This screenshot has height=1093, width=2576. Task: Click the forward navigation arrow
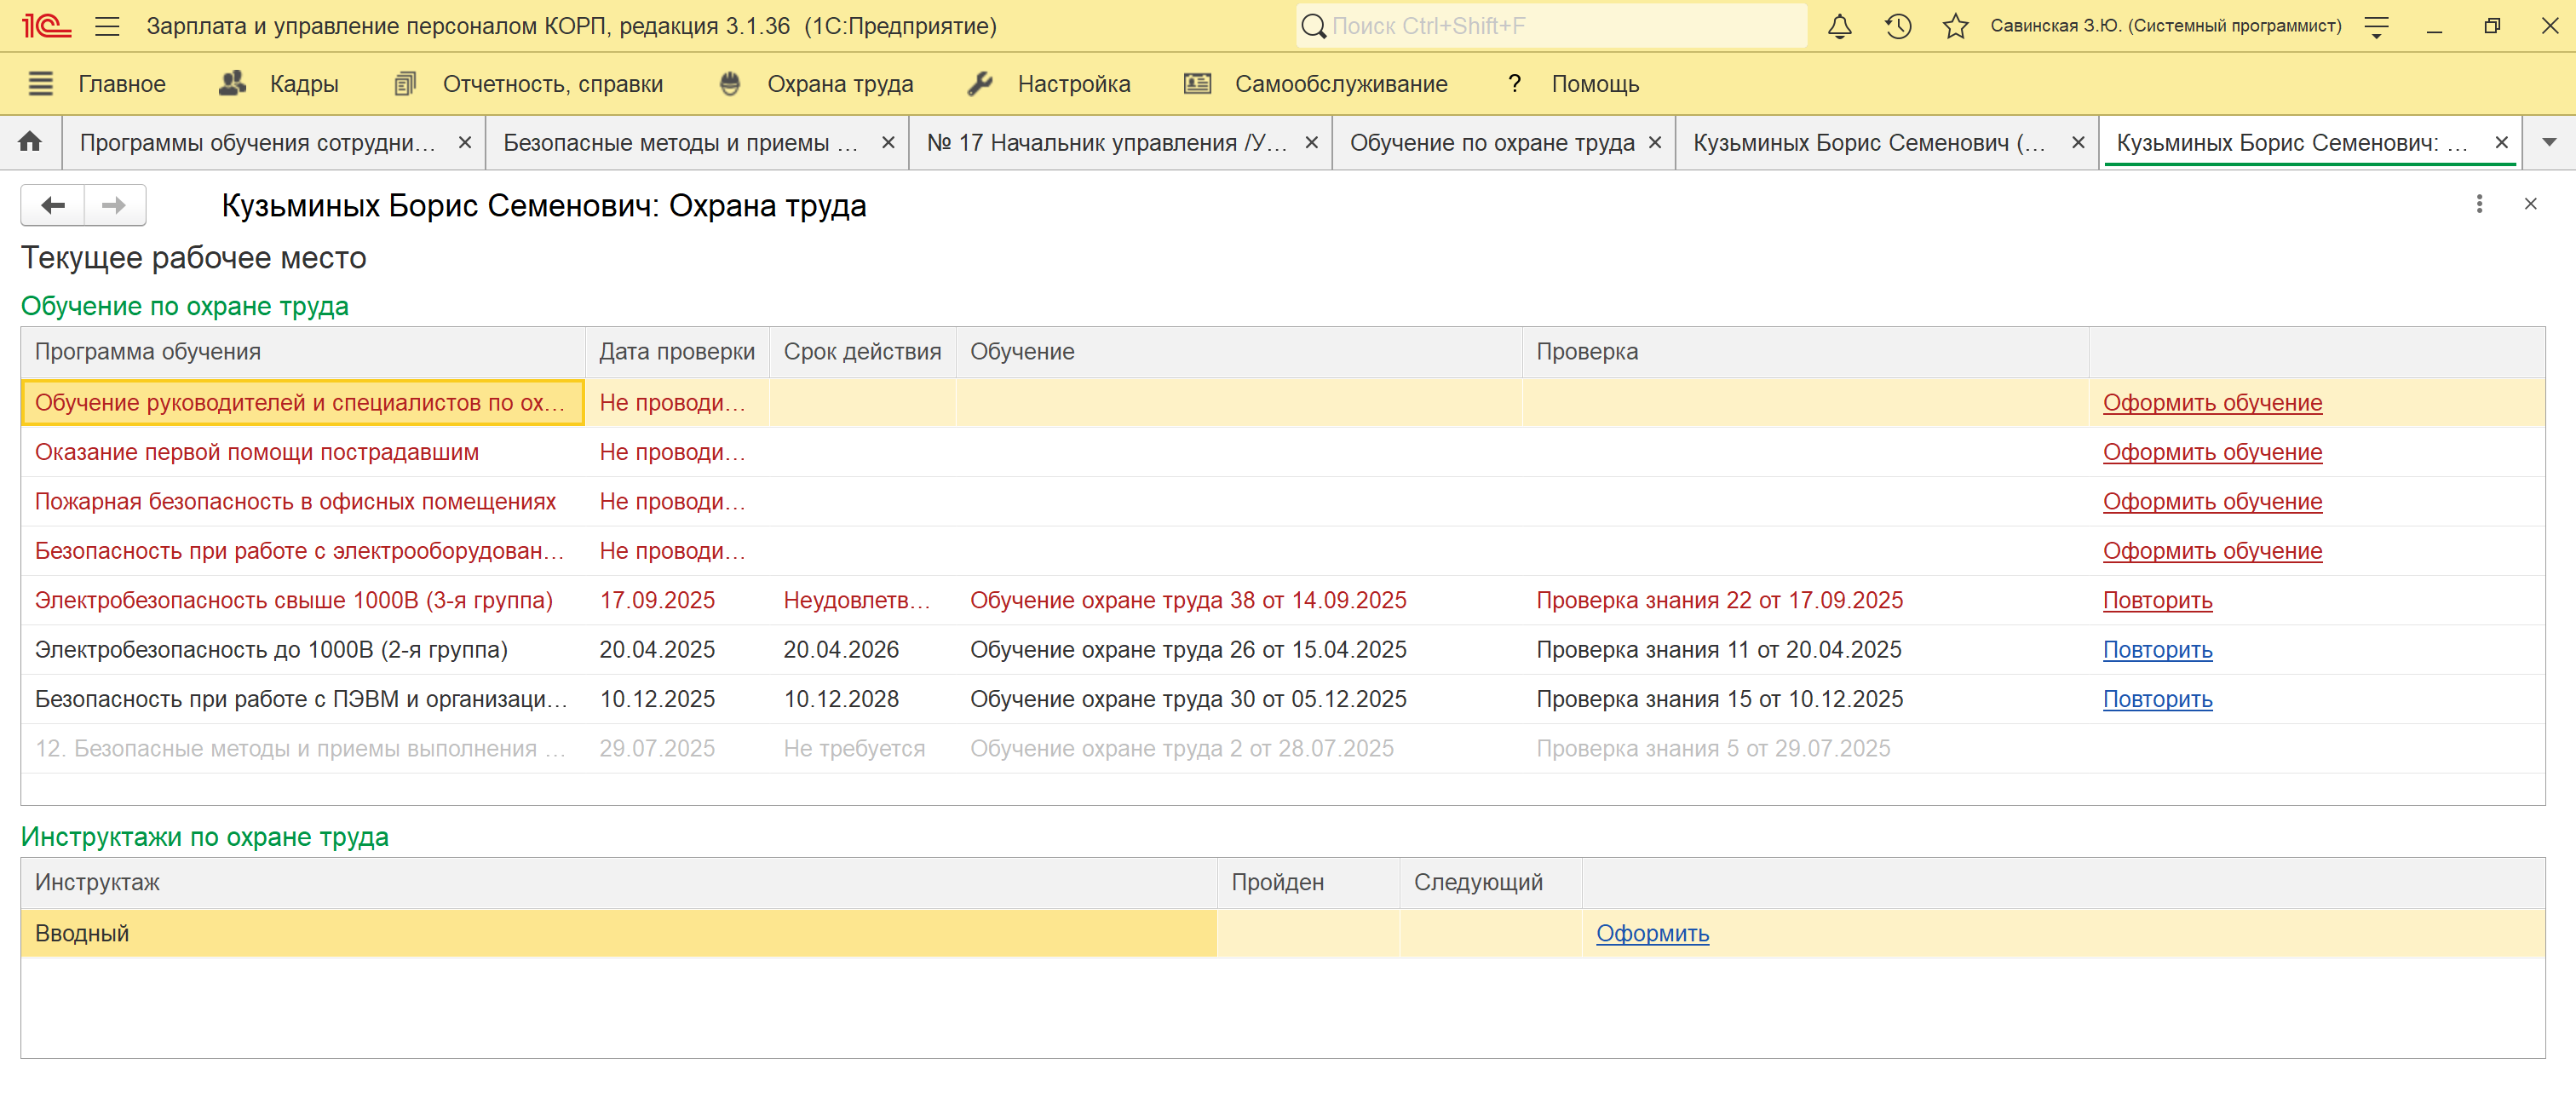click(114, 205)
